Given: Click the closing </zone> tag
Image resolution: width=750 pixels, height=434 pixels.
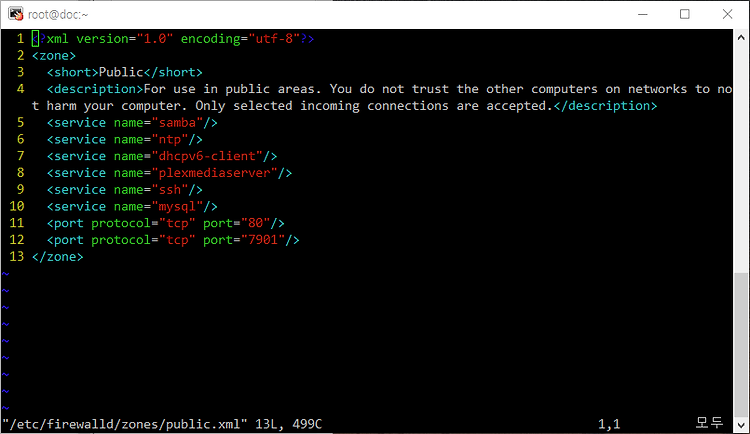Looking at the screenshot, I should point(57,256).
